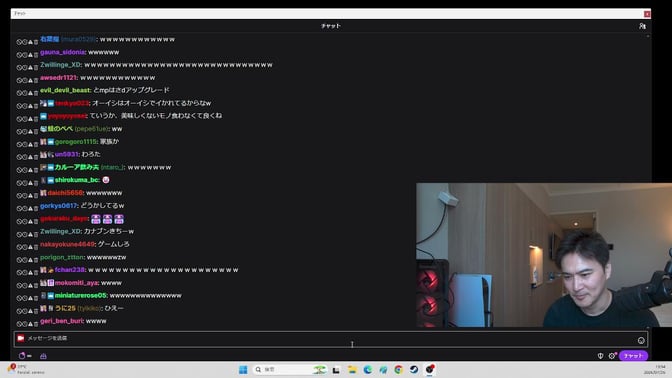Click the webcam overlay of the streamer
672x378 pixels.
544,255
